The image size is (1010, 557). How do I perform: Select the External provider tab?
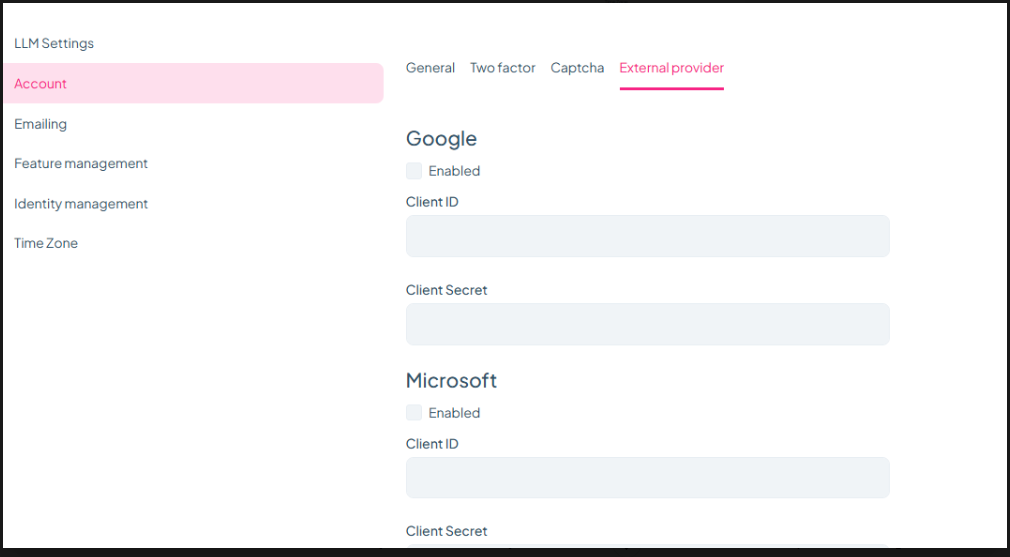coord(671,68)
